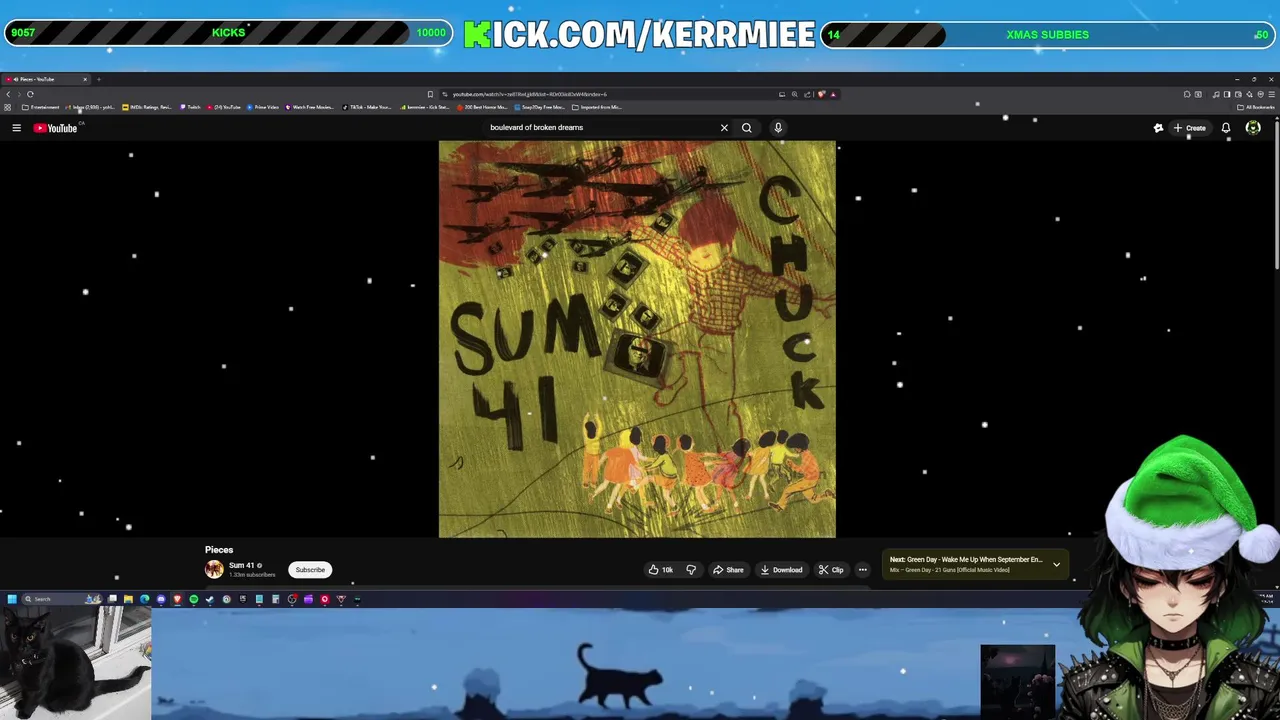Viewport: 1280px width, 720px height.
Task: Click the Sum 41 Chuck album video area
Action: 637,339
